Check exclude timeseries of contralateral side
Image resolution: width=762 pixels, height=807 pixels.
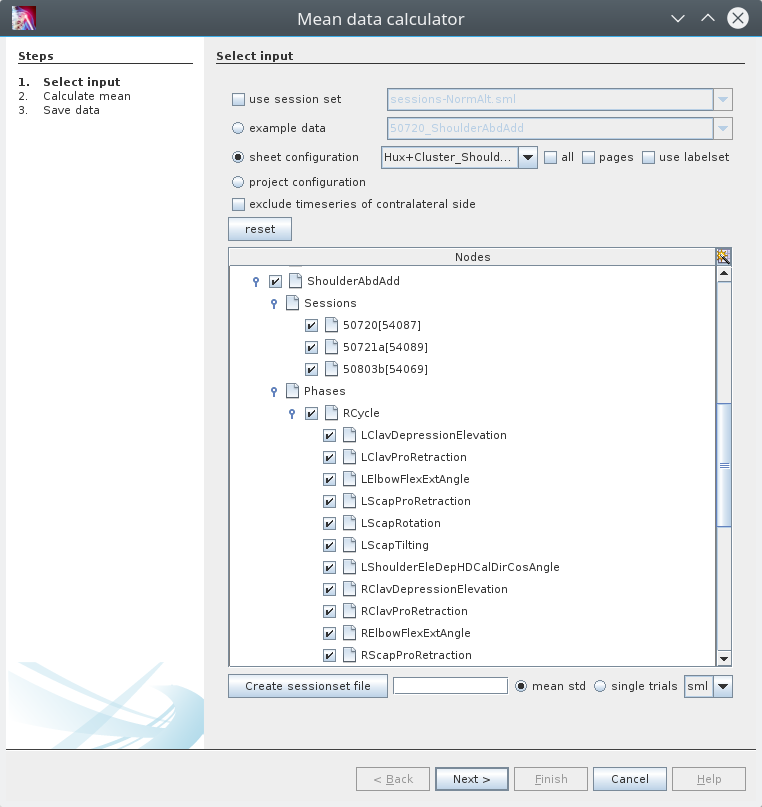pos(238,204)
